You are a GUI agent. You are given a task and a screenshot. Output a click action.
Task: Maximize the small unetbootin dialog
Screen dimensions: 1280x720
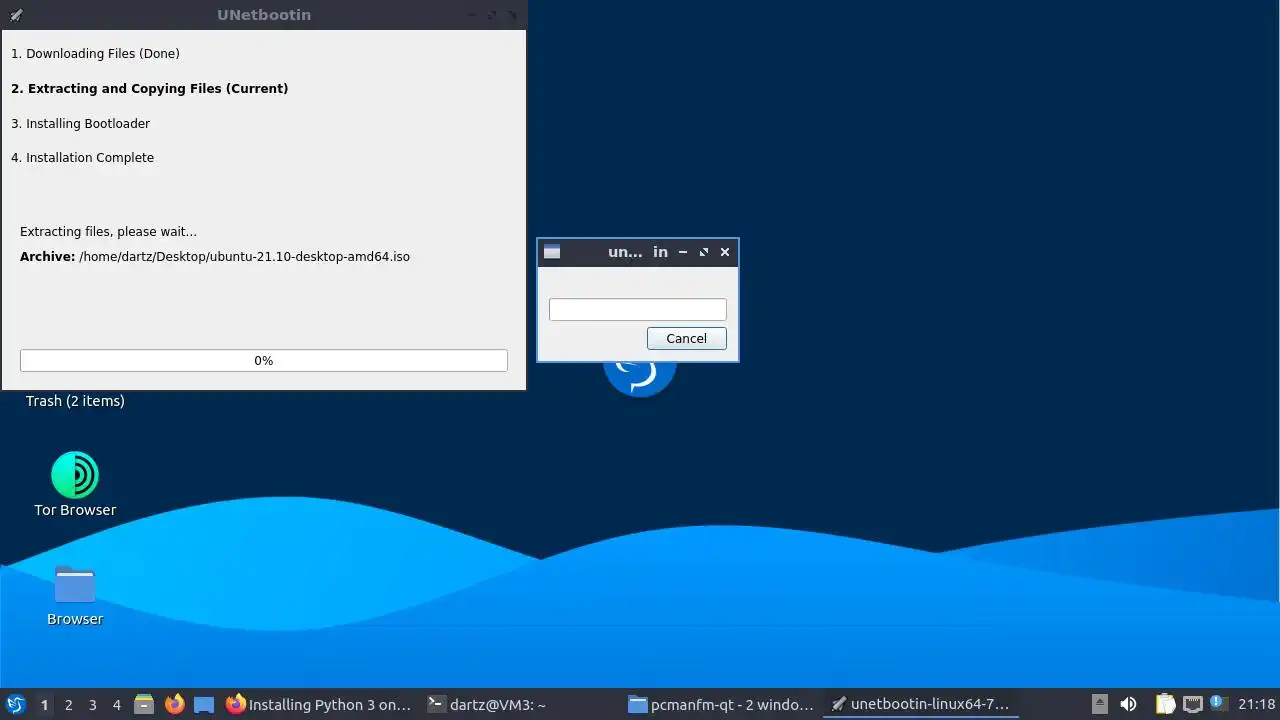(x=704, y=252)
